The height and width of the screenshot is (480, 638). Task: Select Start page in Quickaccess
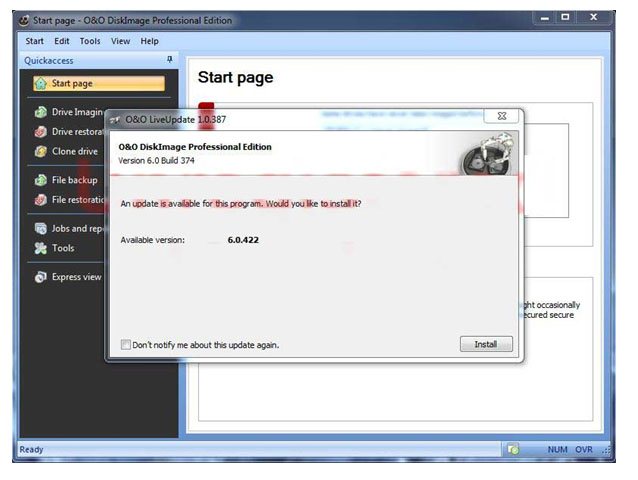(x=99, y=83)
